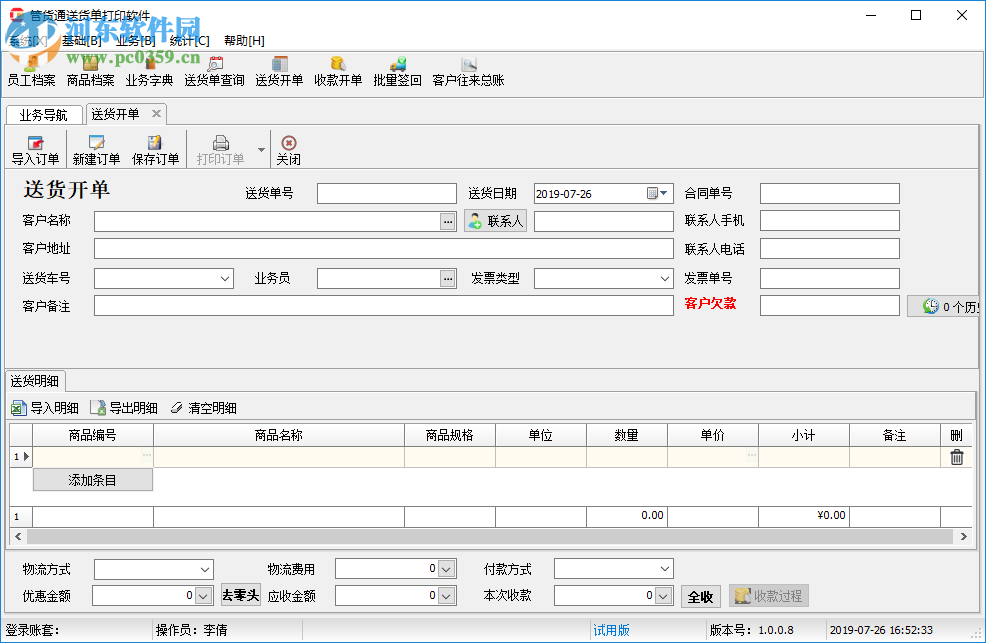Click the 试用版 link in status bar

point(611,630)
